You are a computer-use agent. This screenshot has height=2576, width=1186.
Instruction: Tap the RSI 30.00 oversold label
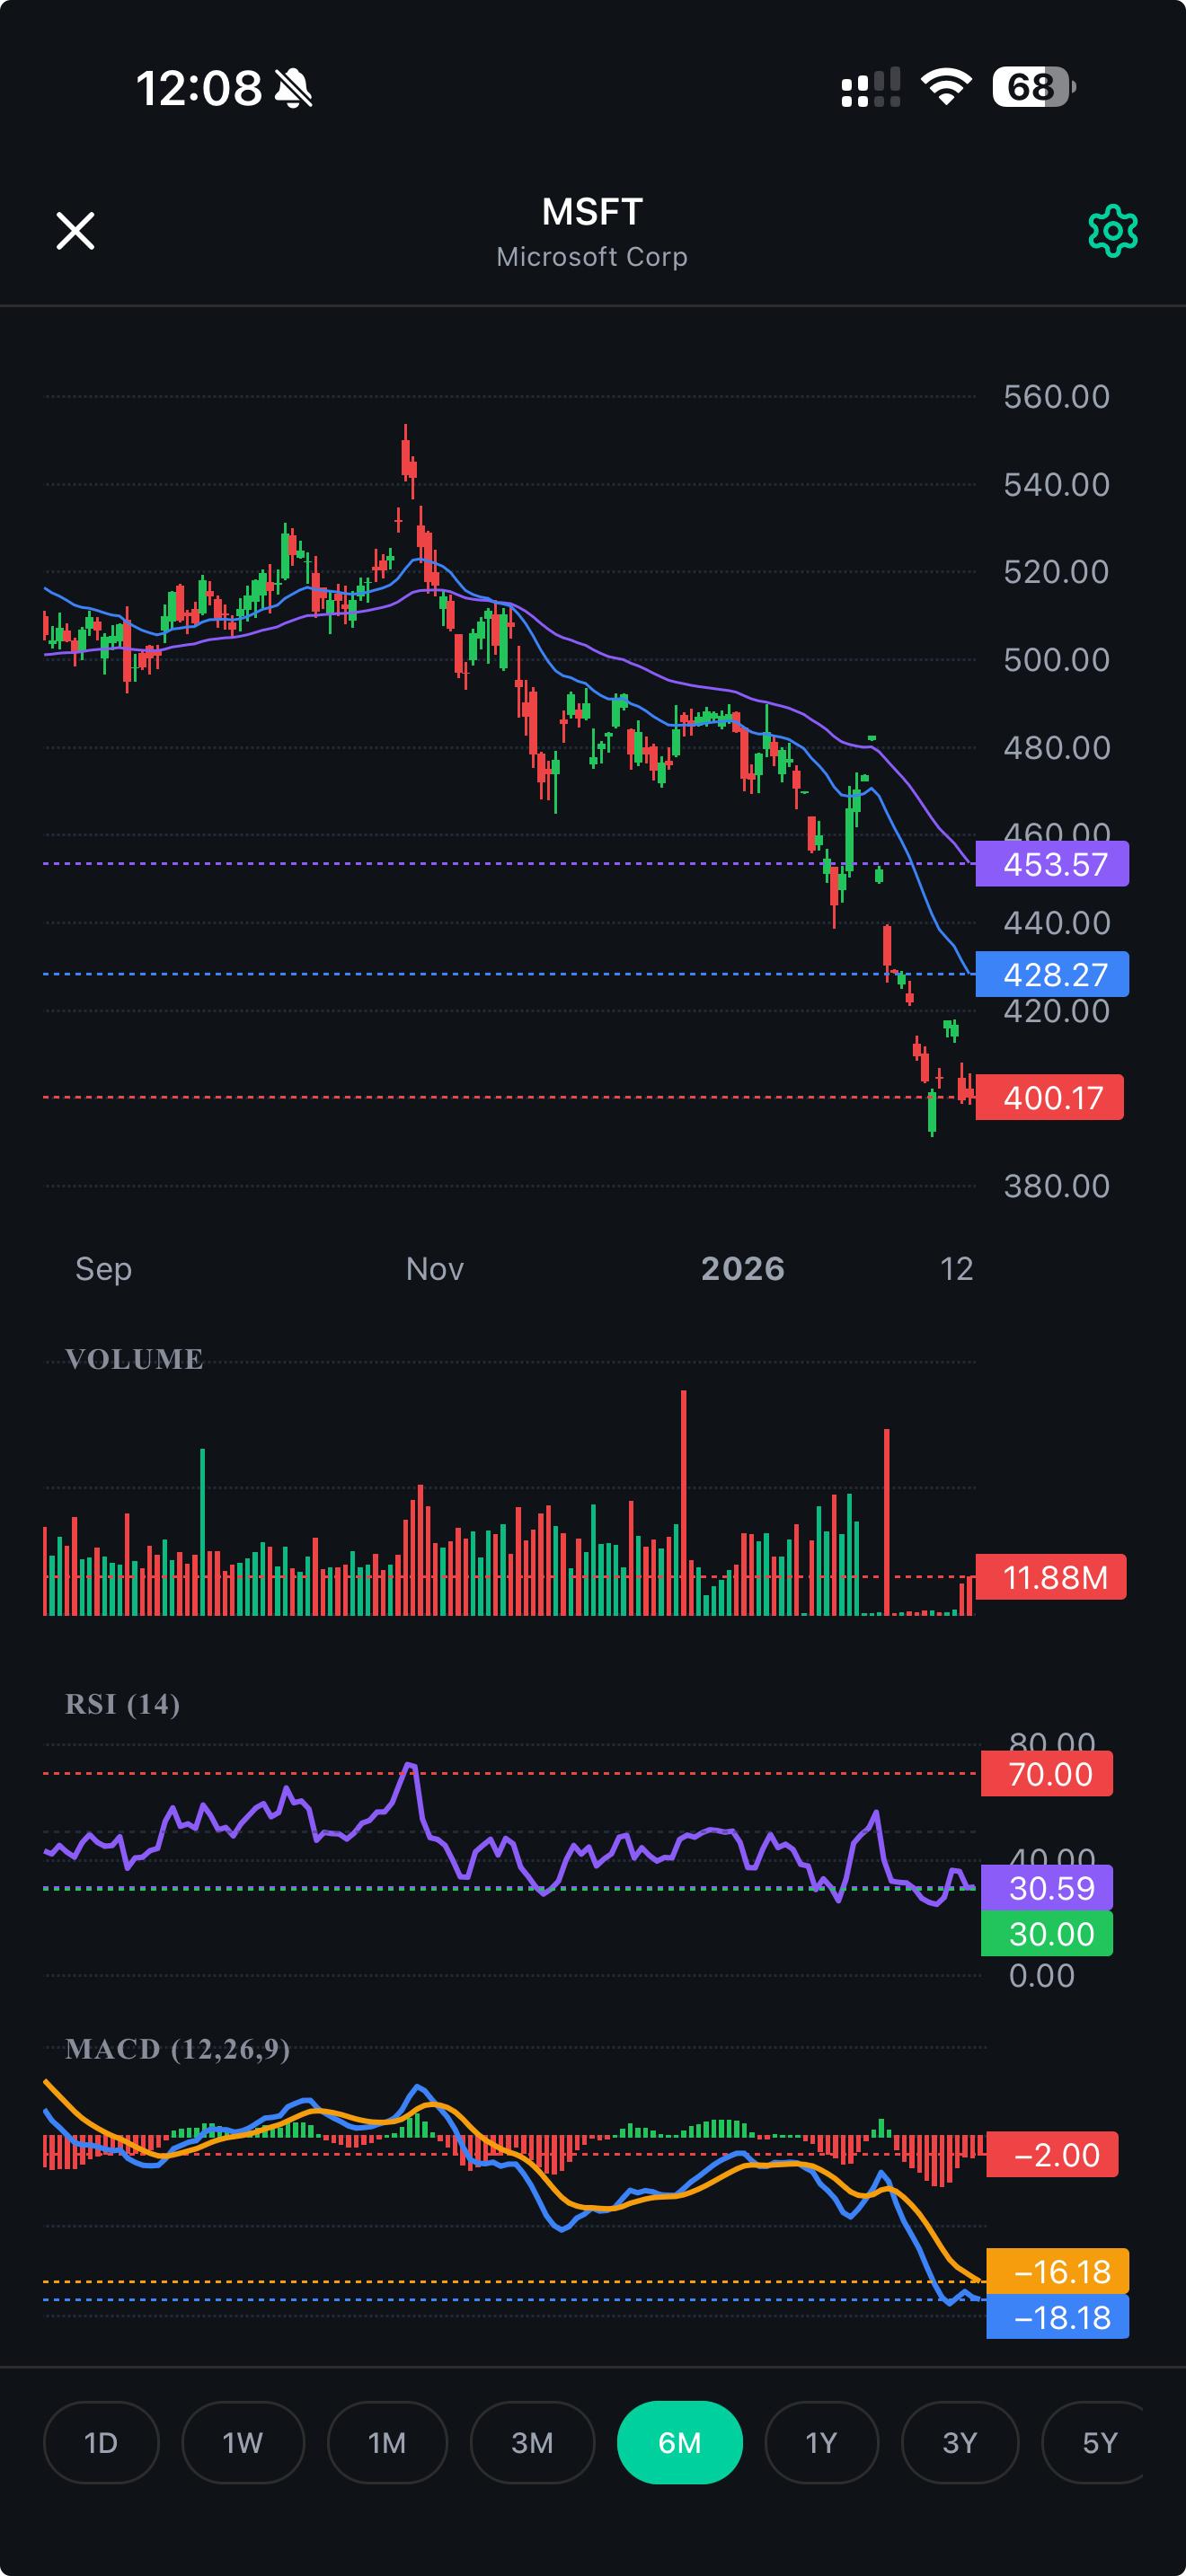tap(1047, 1934)
